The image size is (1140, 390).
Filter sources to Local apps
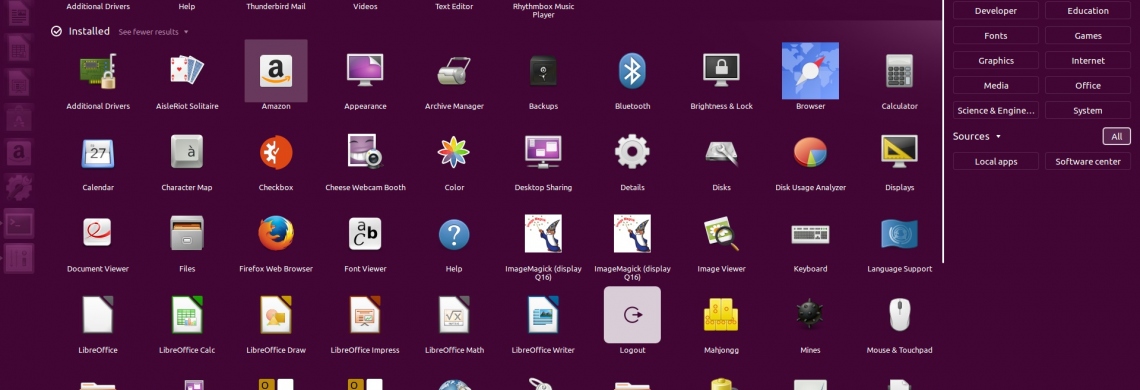point(995,162)
